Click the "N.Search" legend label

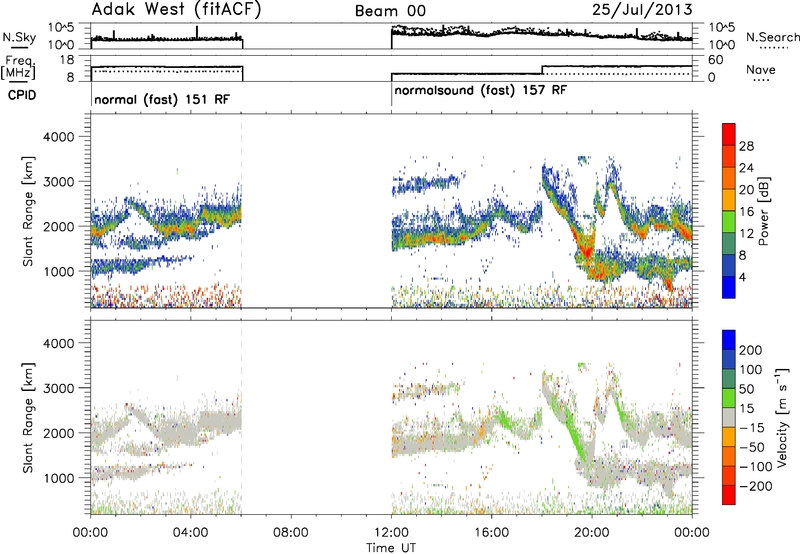tap(772, 37)
